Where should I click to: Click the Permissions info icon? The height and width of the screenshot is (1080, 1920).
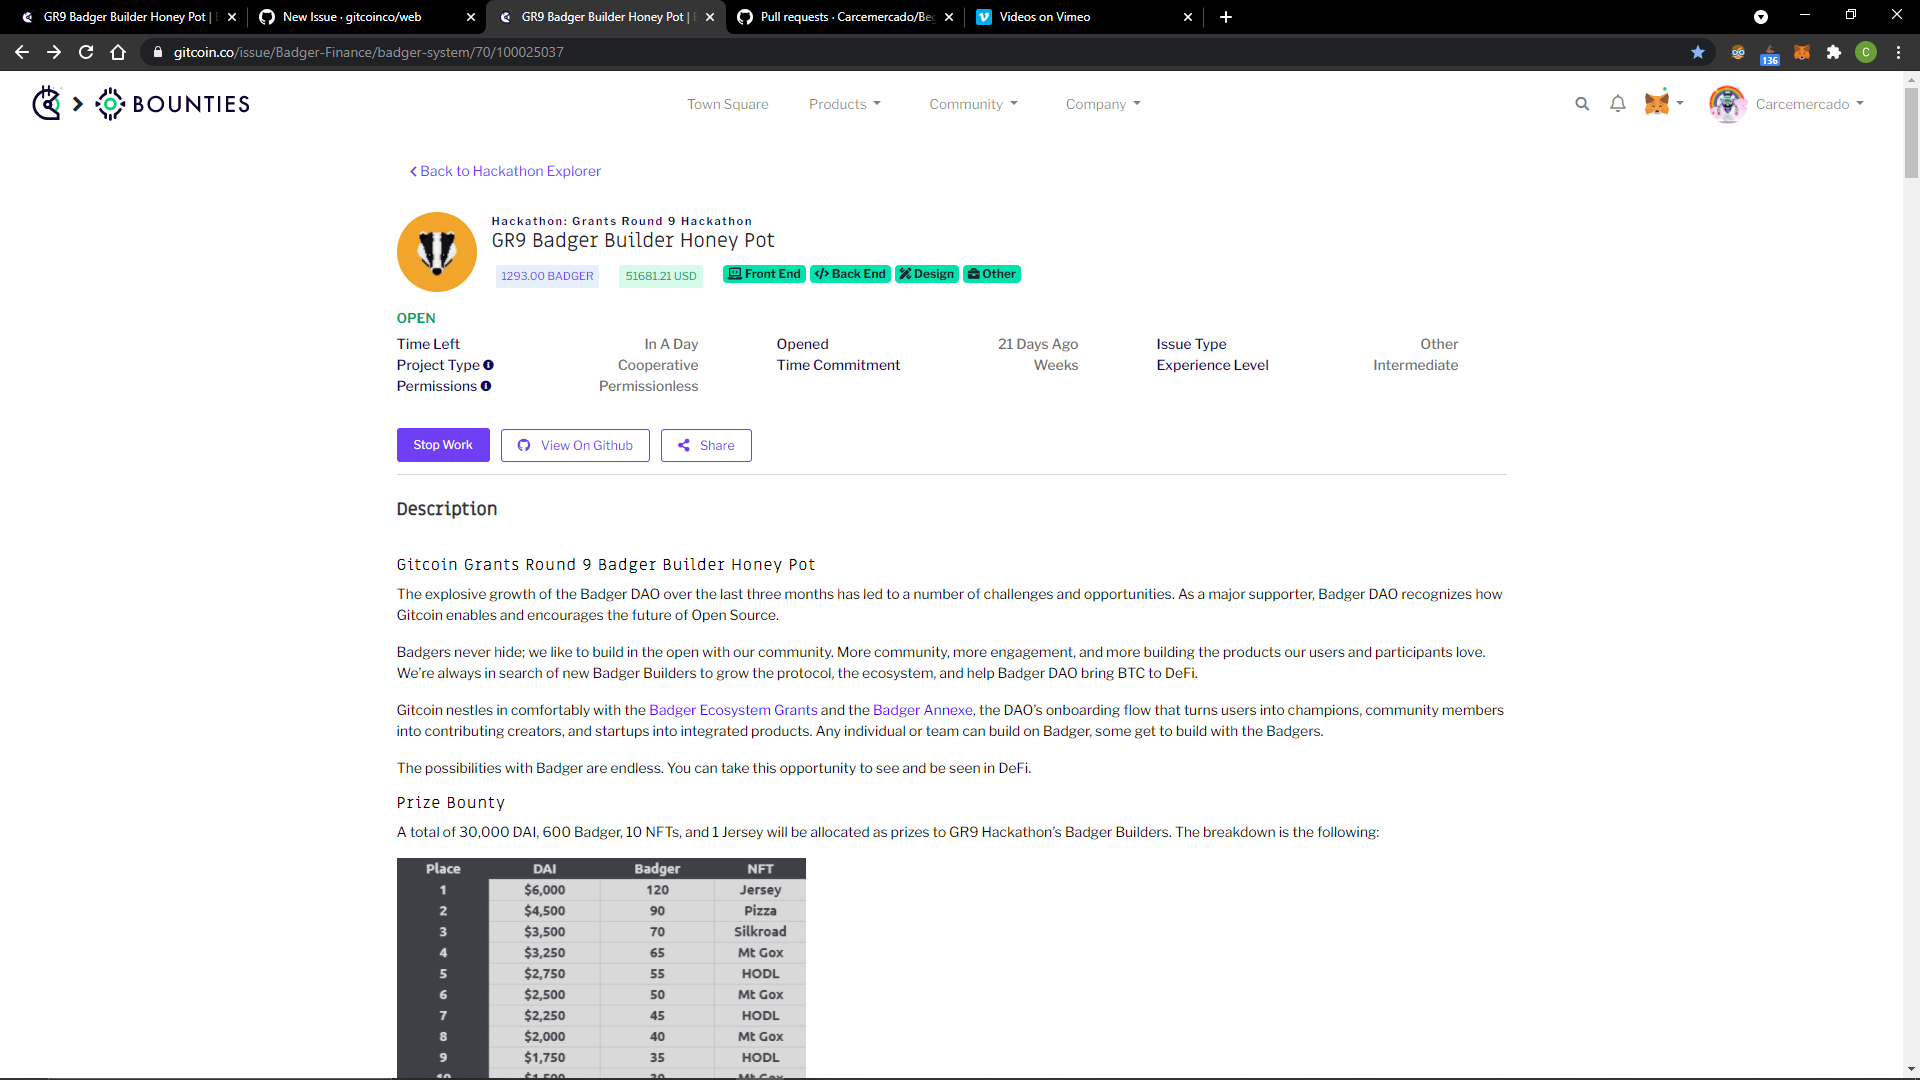pyautogui.click(x=486, y=386)
